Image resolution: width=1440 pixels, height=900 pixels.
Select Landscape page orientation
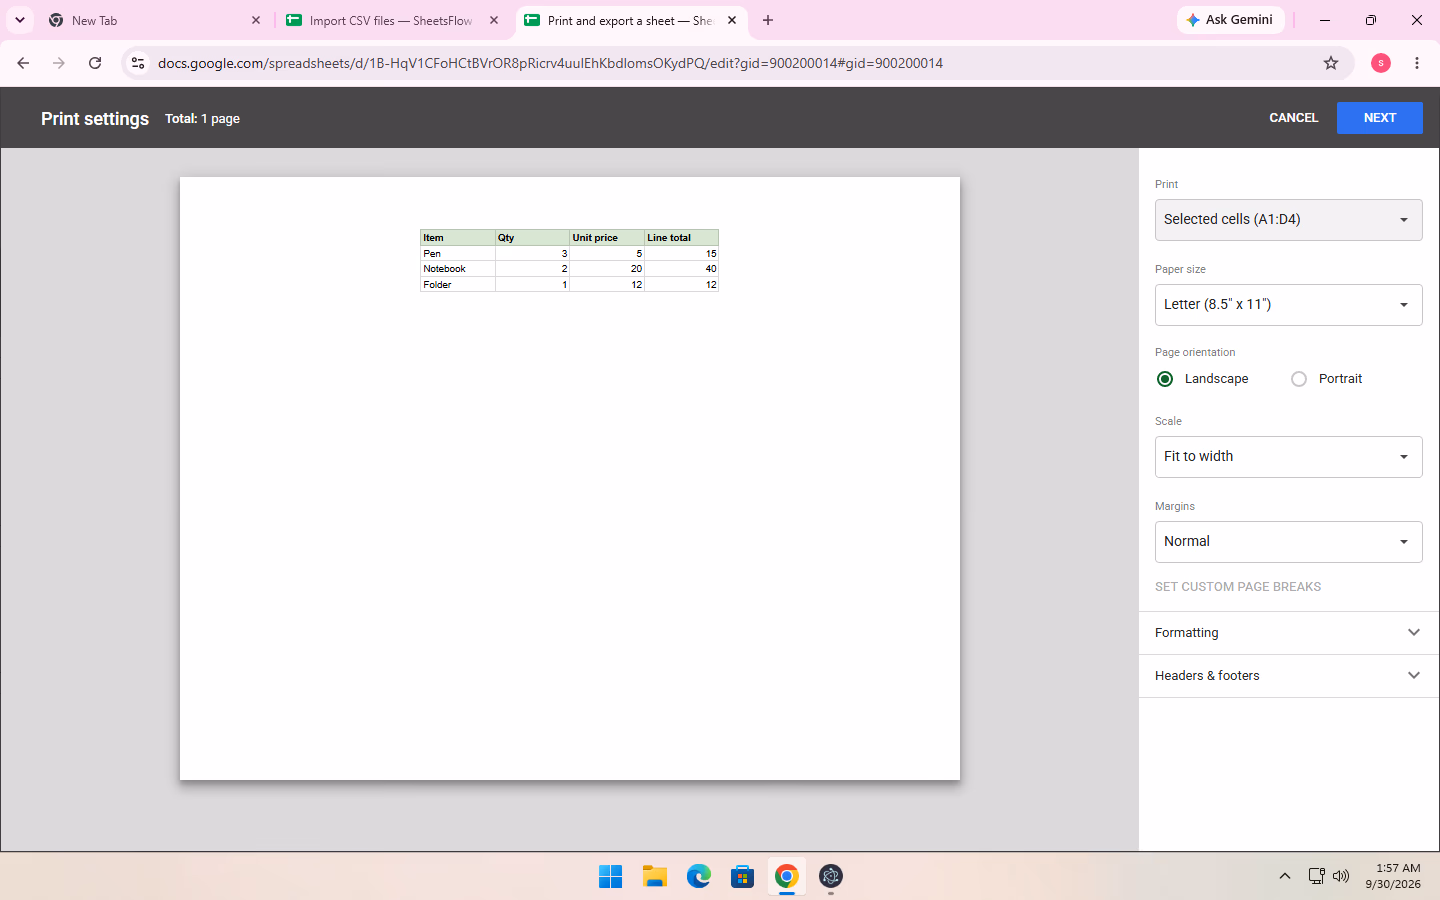[1165, 379]
